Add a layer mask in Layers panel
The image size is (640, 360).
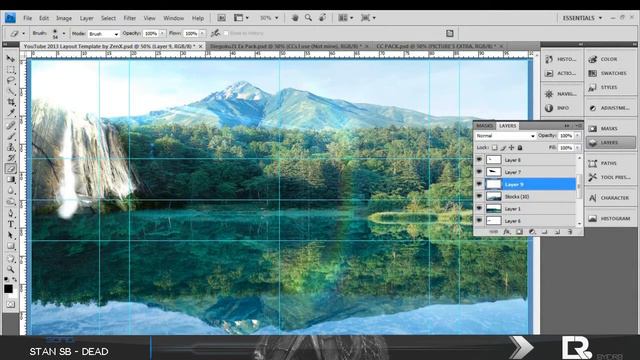[x=519, y=231]
